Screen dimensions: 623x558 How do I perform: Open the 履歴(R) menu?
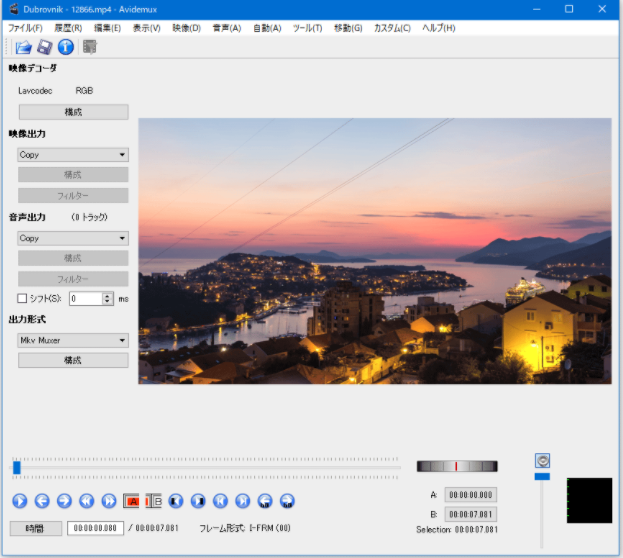pos(68,28)
